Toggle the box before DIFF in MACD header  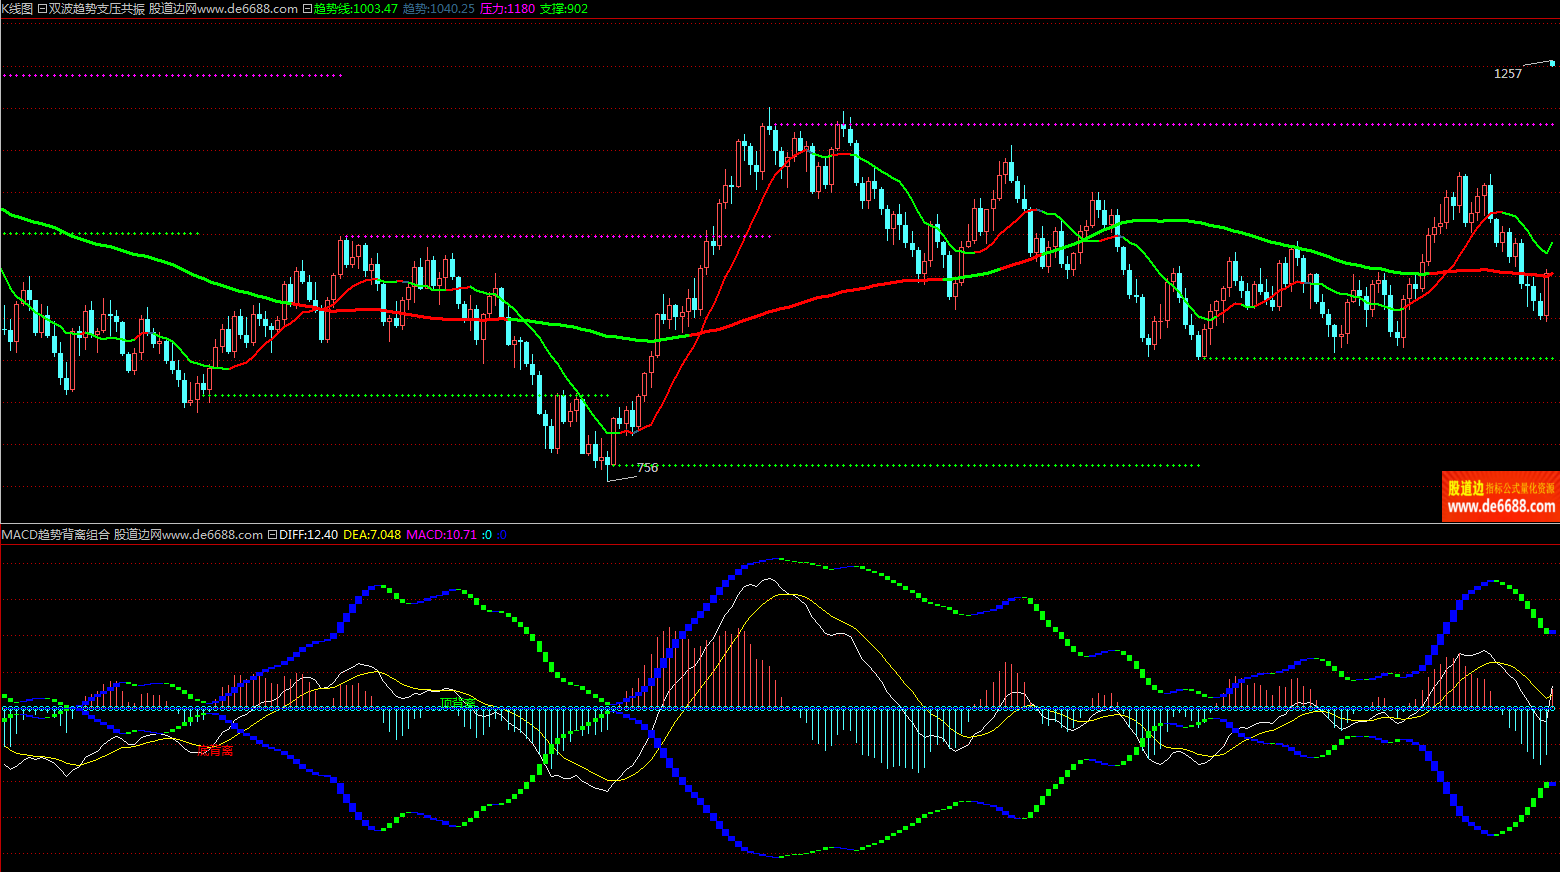[x=272, y=535]
